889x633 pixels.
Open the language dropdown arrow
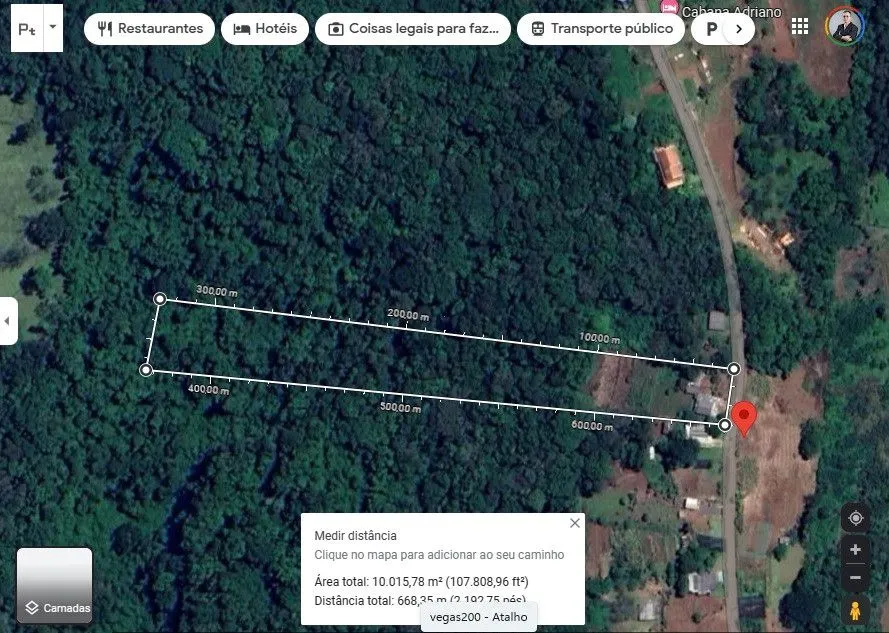point(53,27)
